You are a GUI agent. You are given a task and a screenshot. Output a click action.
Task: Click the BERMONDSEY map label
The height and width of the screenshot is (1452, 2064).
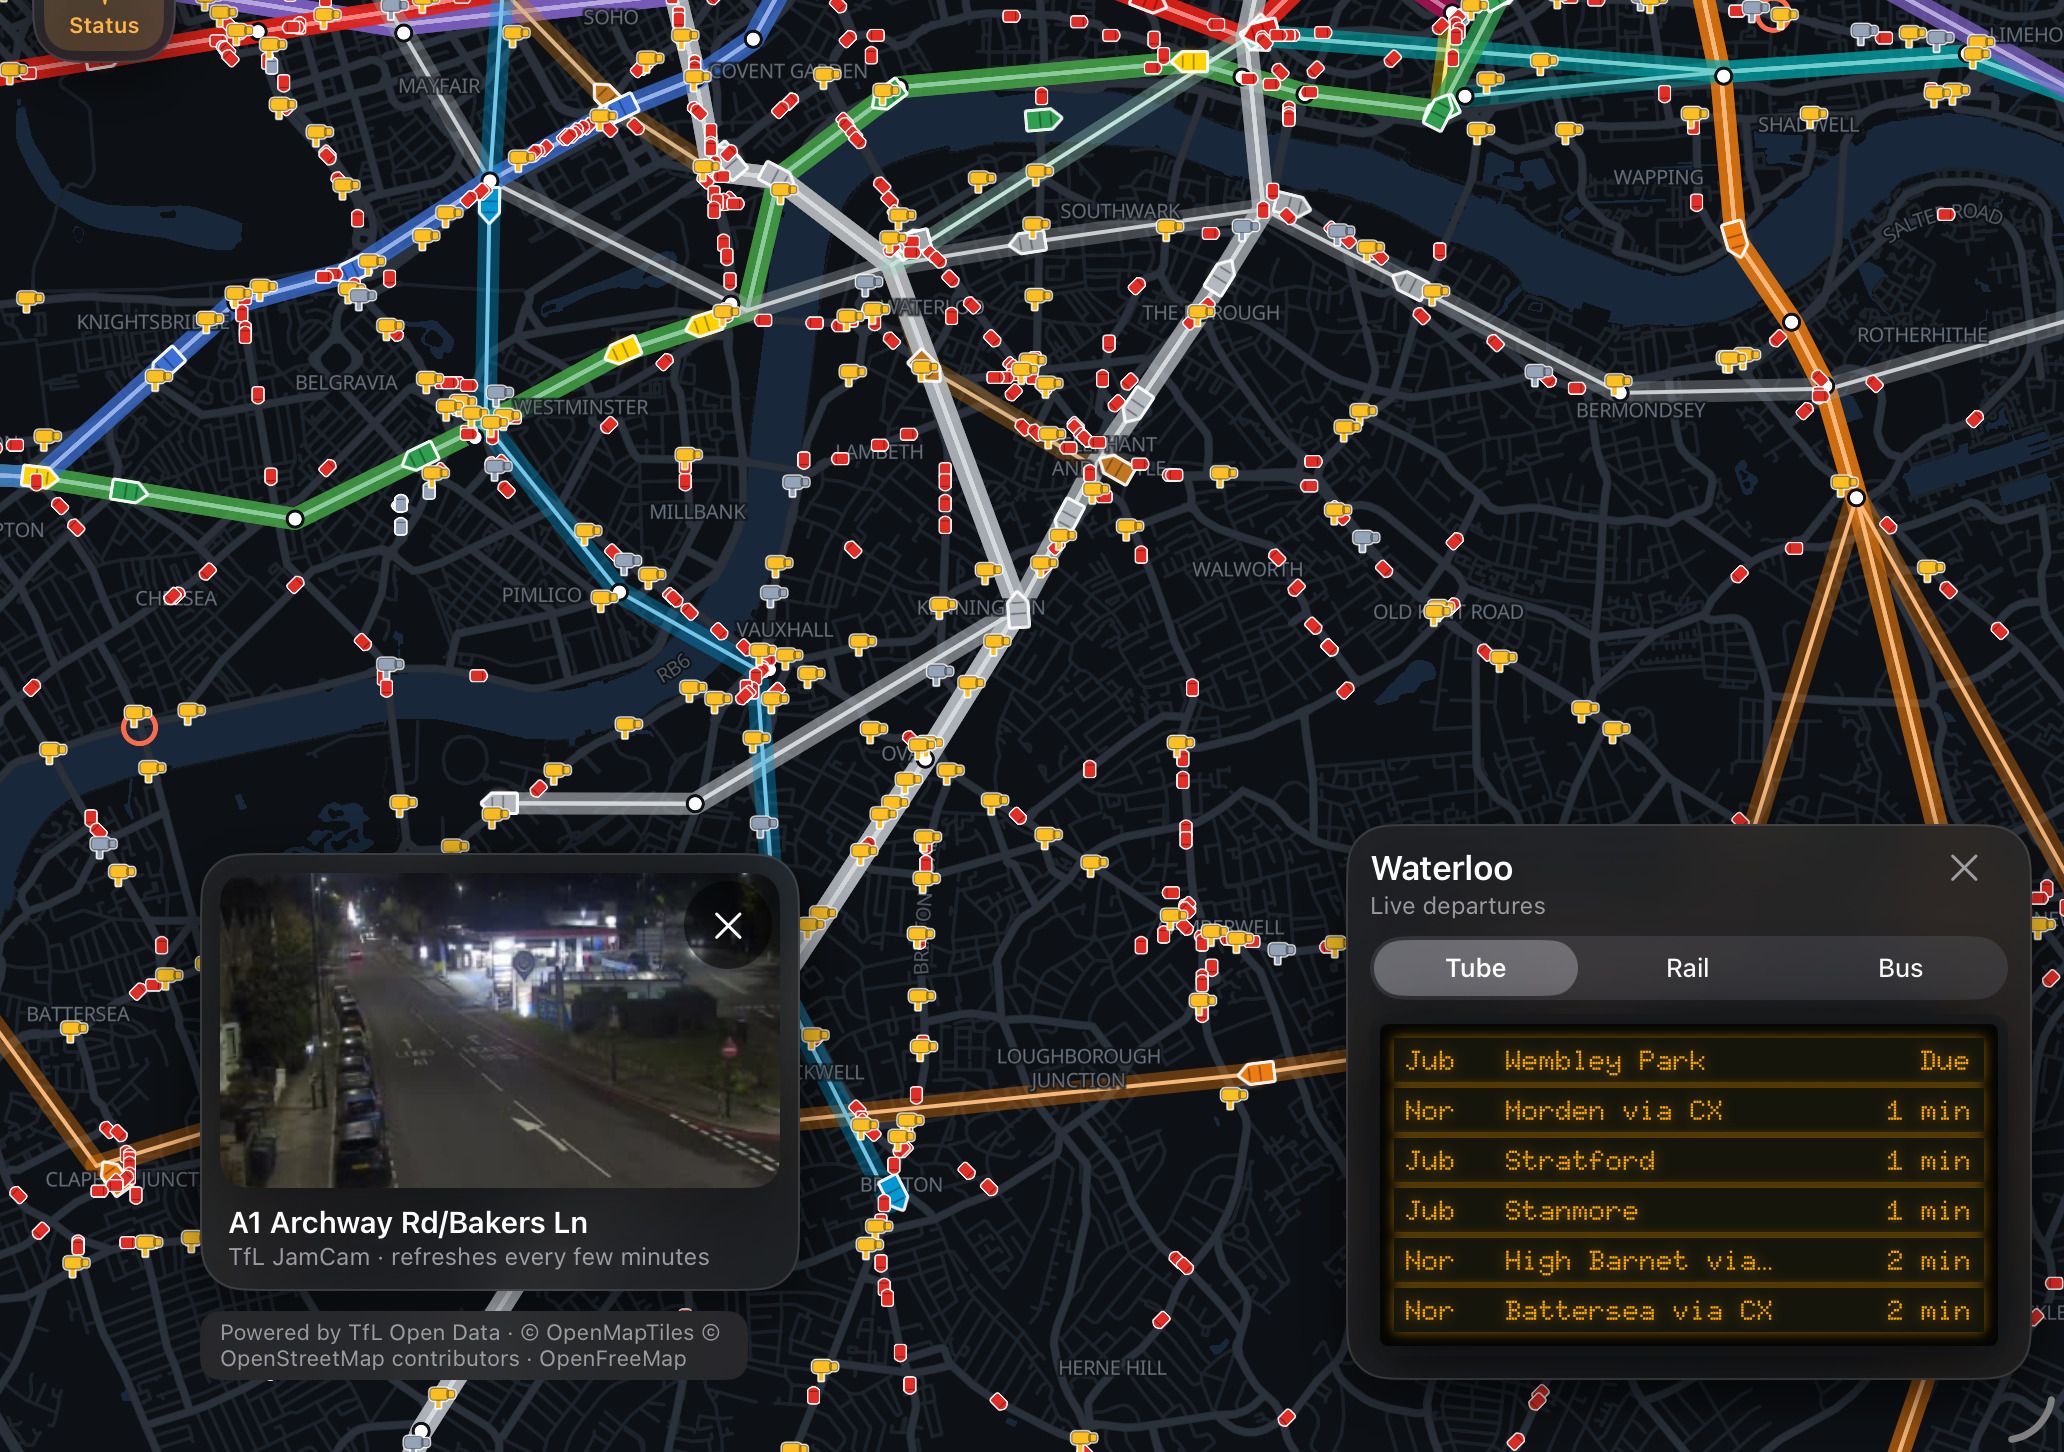tap(1640, 410)
